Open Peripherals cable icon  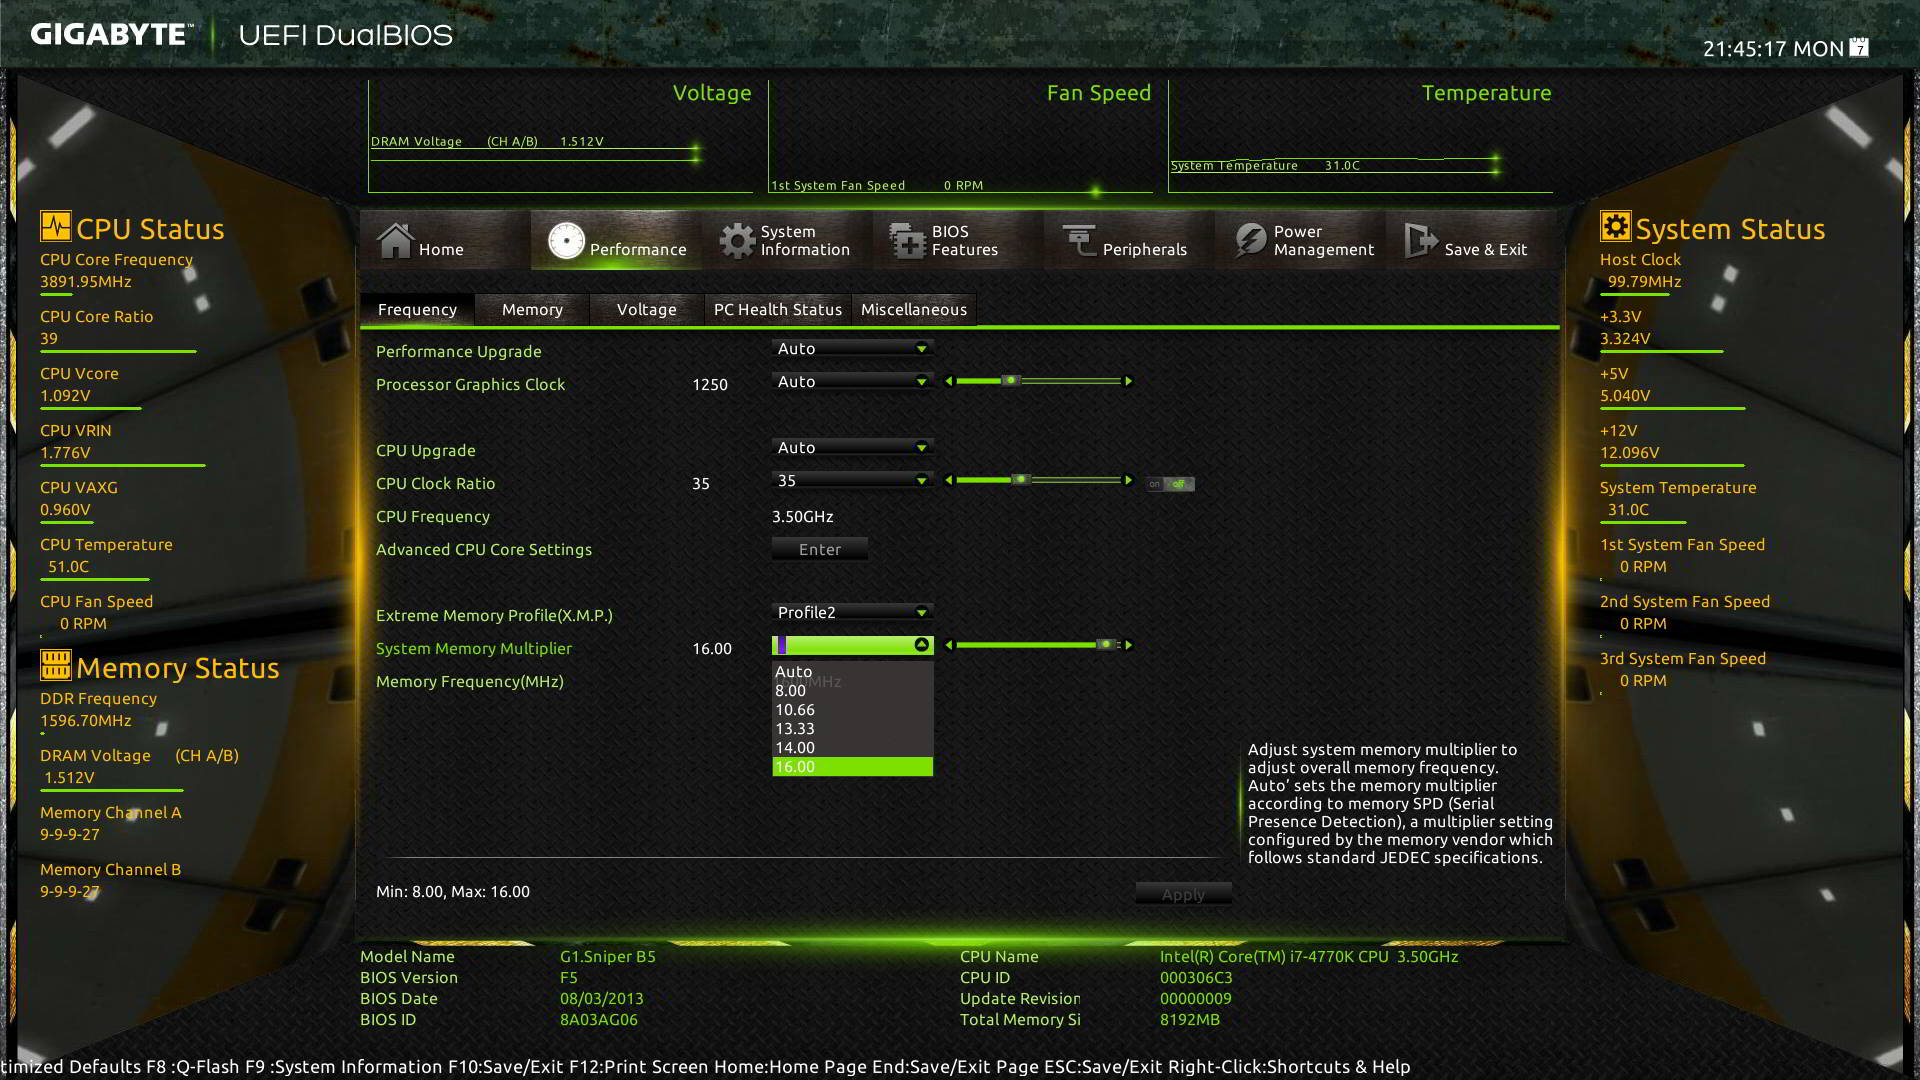coord(1079,240)
